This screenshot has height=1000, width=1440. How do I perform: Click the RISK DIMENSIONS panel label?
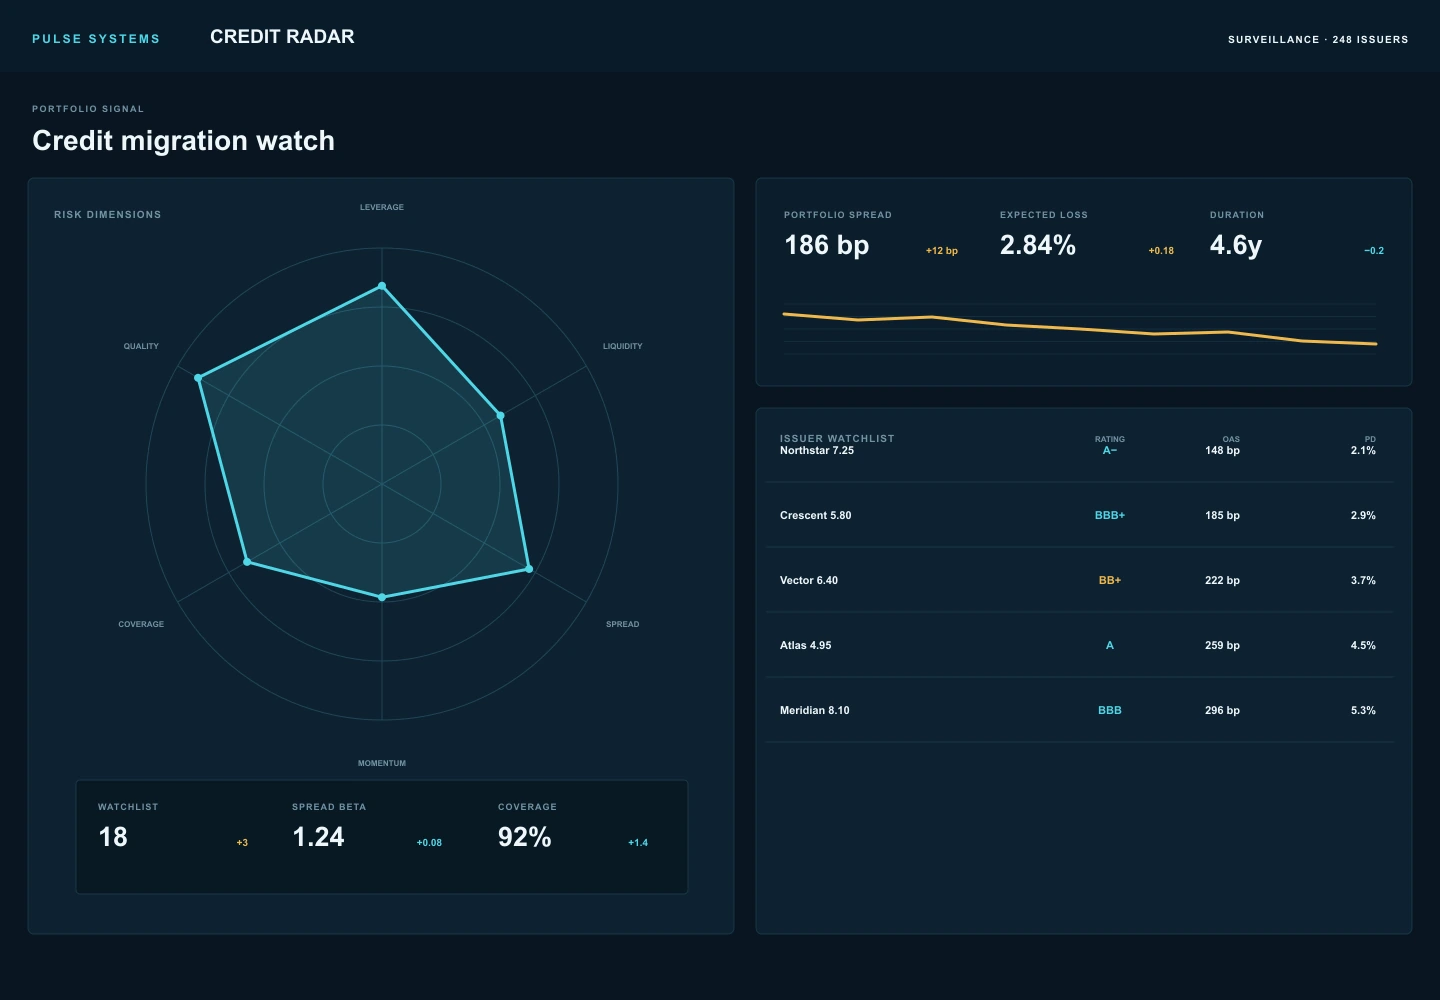[107, 215]
